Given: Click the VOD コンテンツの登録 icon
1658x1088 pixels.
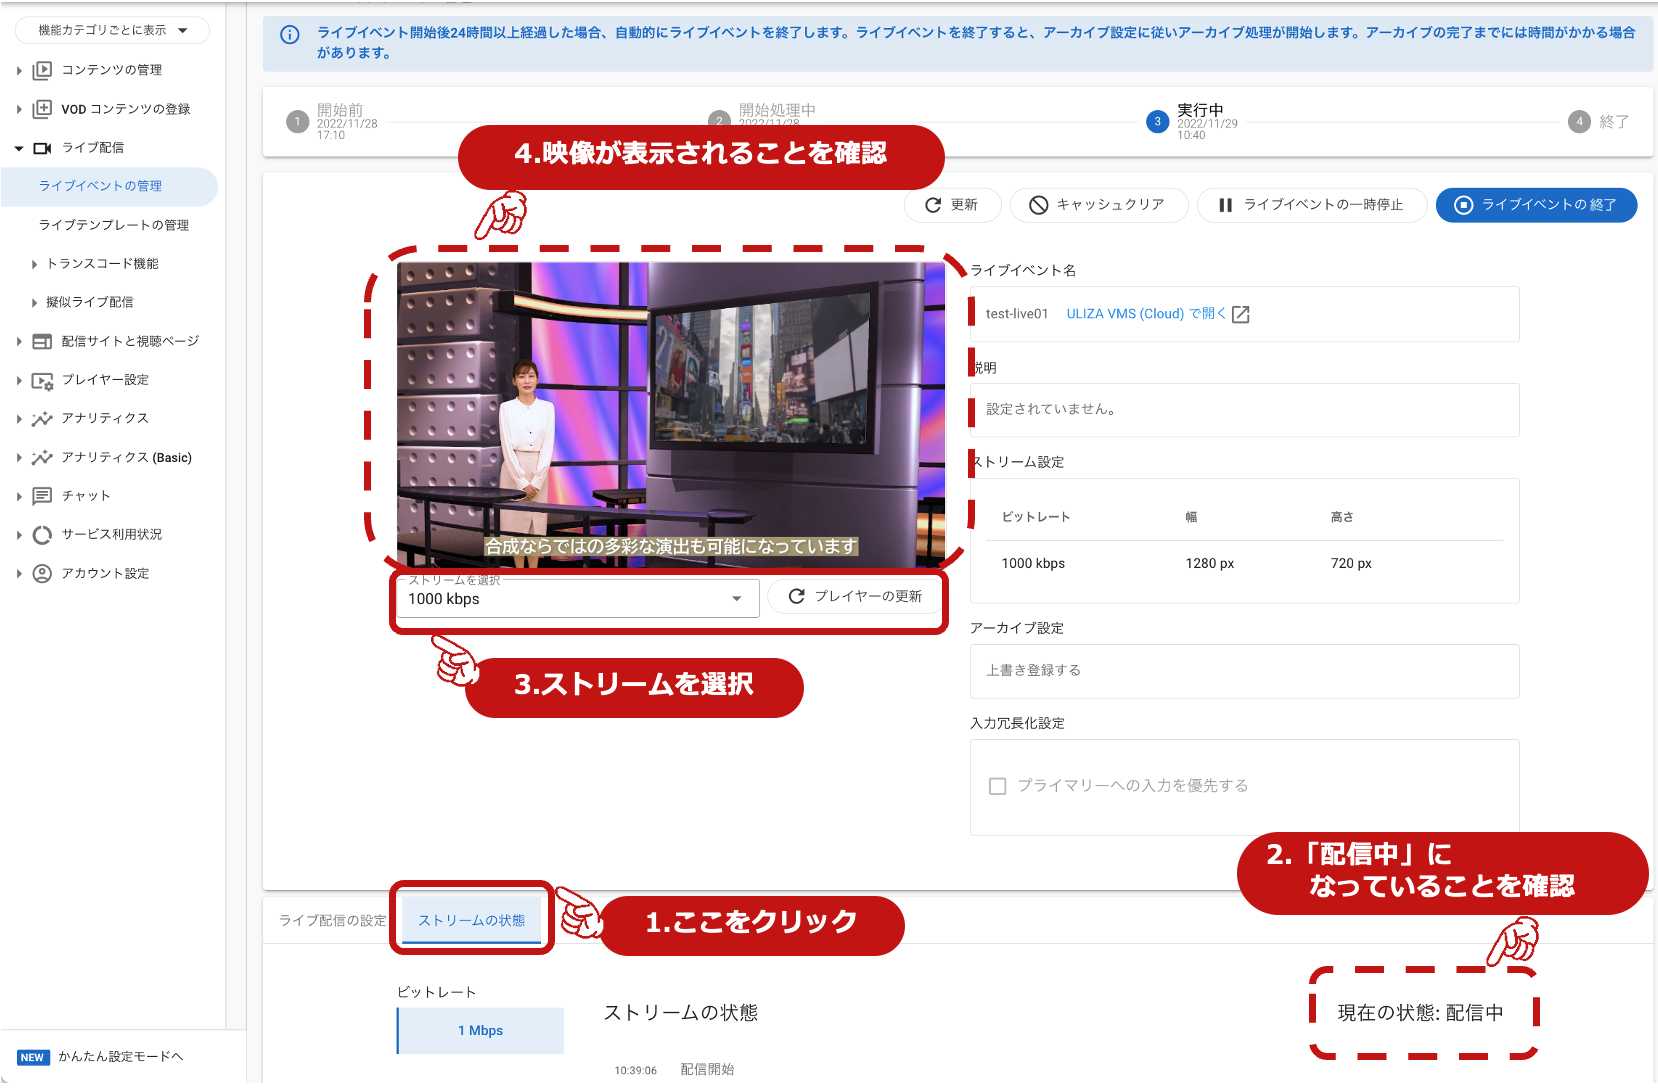Looking at the screenshot, I should [x=42, y=109].
